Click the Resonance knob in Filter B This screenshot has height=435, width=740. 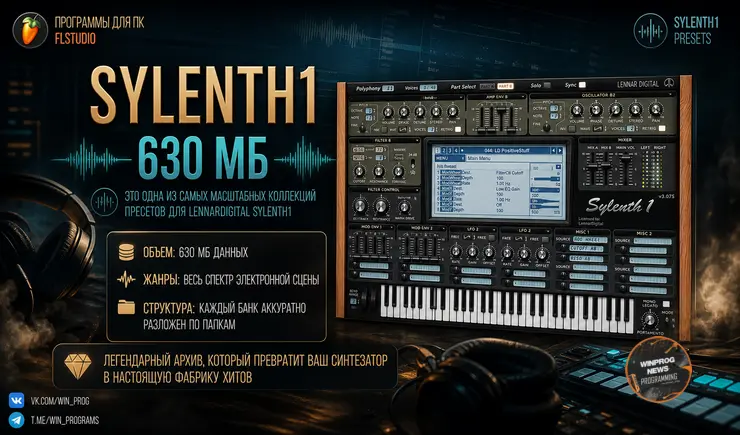[x=379, y=171]
